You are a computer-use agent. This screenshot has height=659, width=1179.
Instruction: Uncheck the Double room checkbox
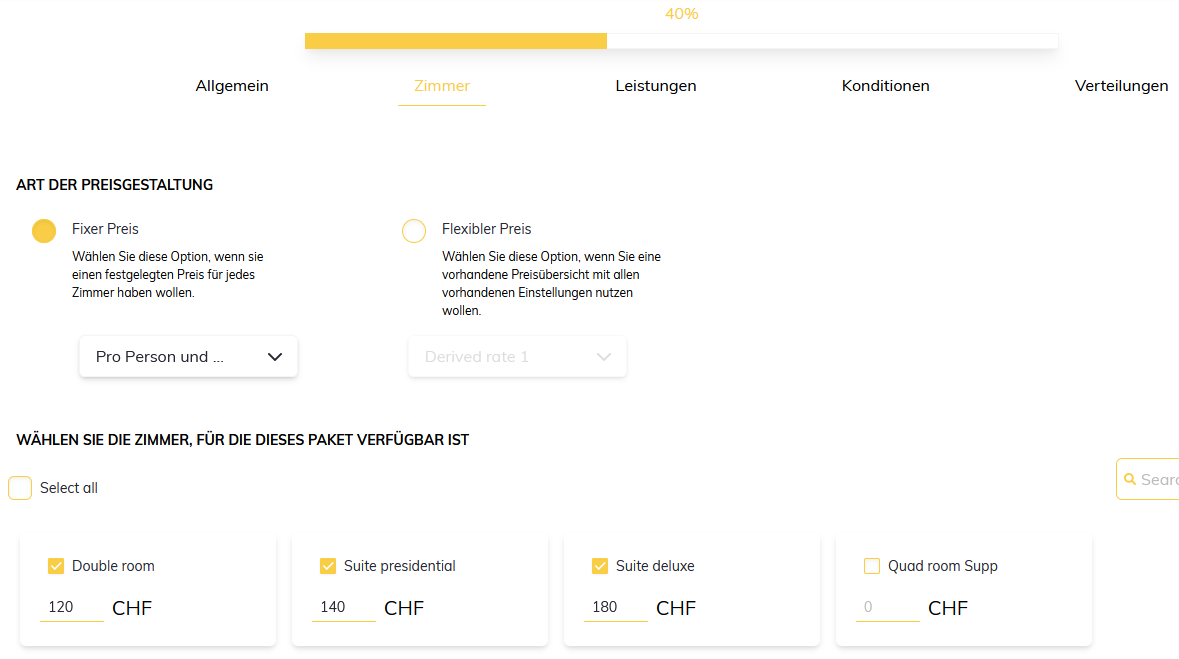pyautogui.click(x=56, y=566)
